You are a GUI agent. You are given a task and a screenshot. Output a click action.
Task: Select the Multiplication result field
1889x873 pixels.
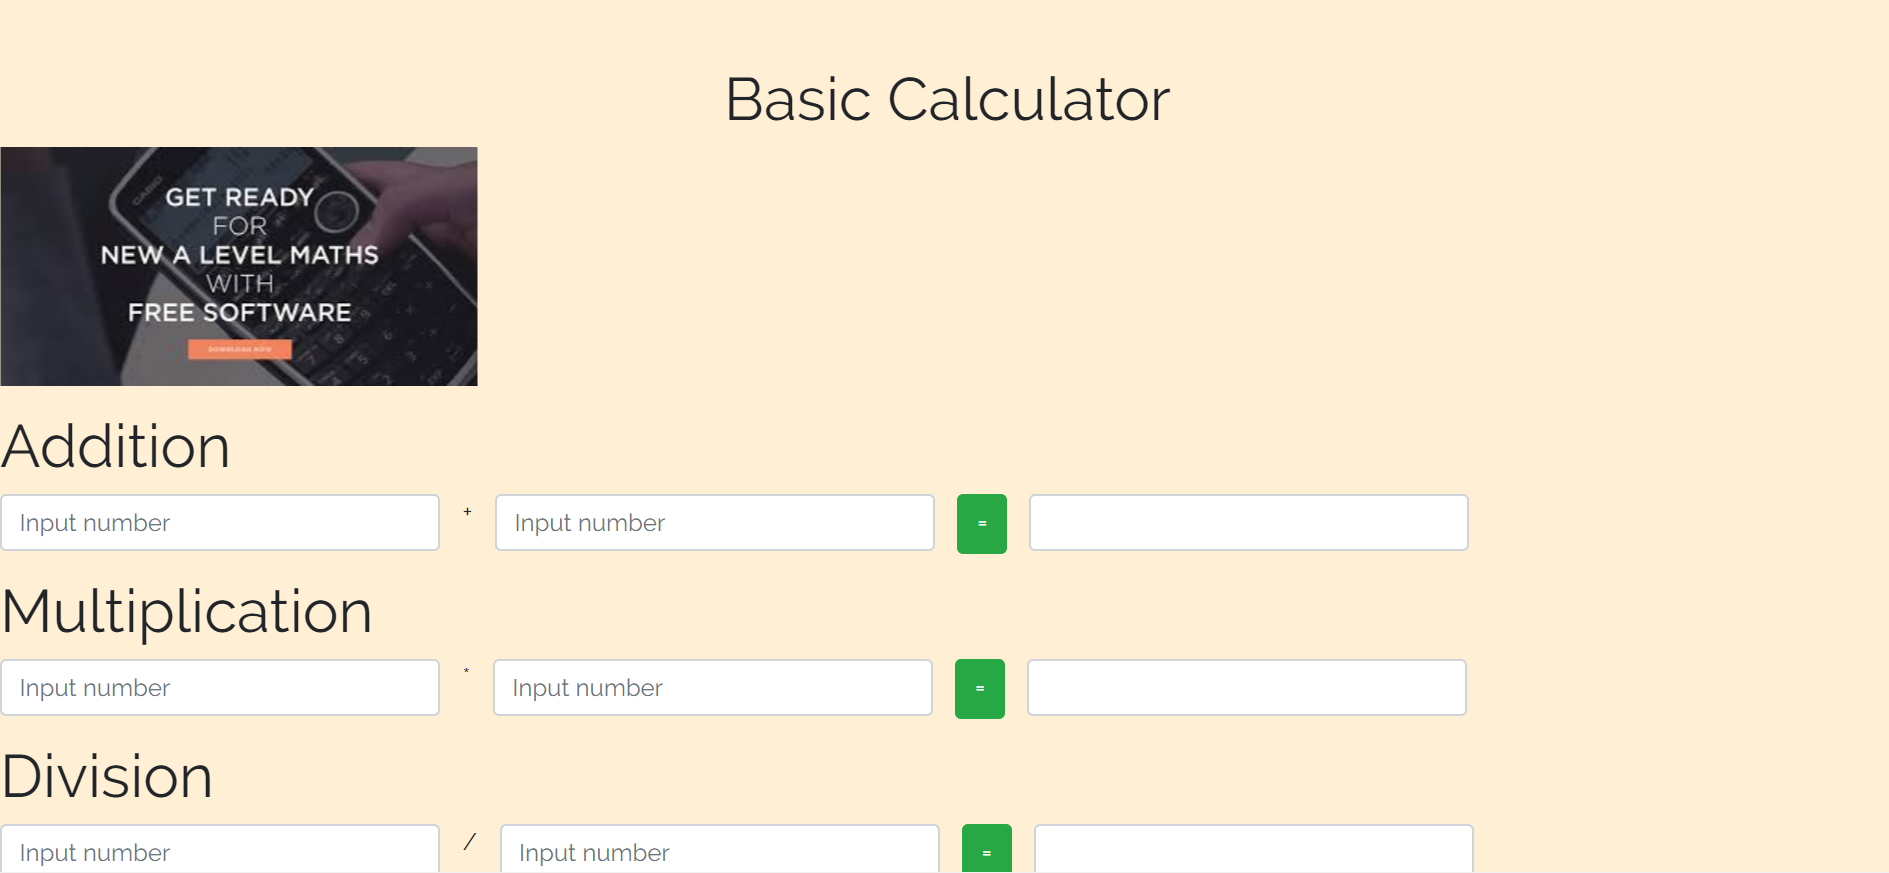[x=1247, y=687]
